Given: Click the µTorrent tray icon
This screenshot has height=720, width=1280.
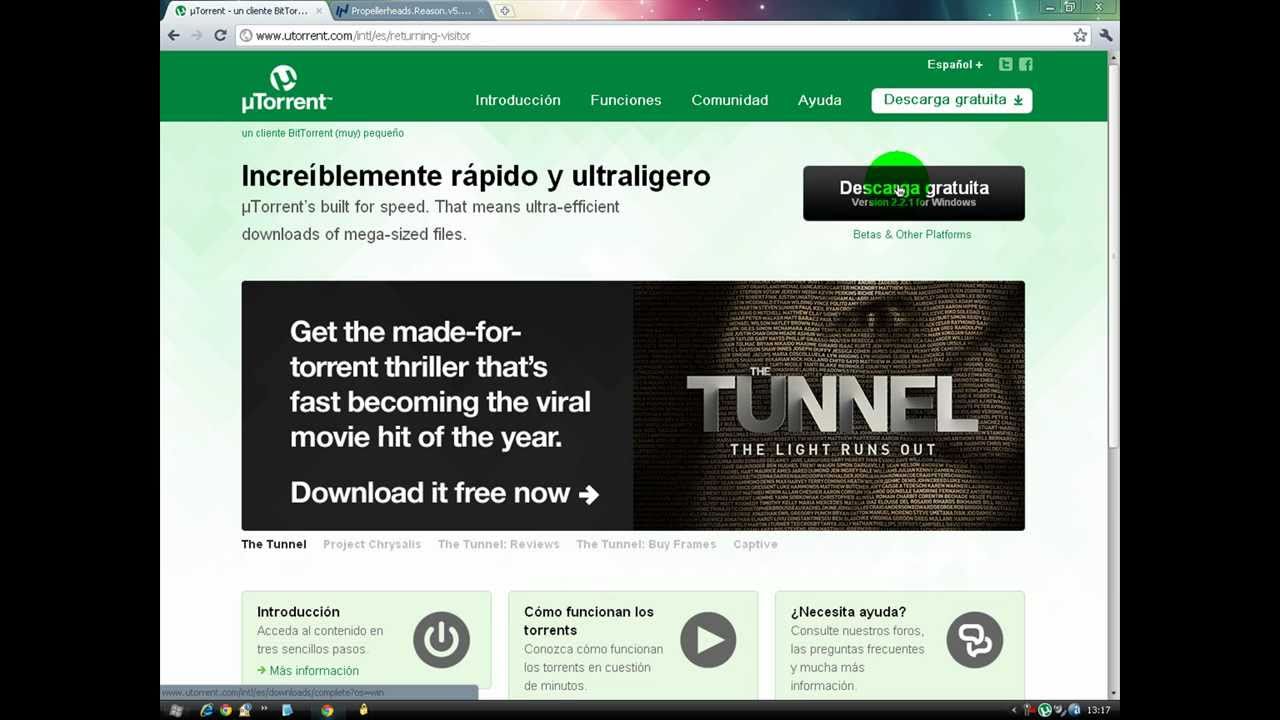Looking at the screenshot, I should tap(1045, 710).
